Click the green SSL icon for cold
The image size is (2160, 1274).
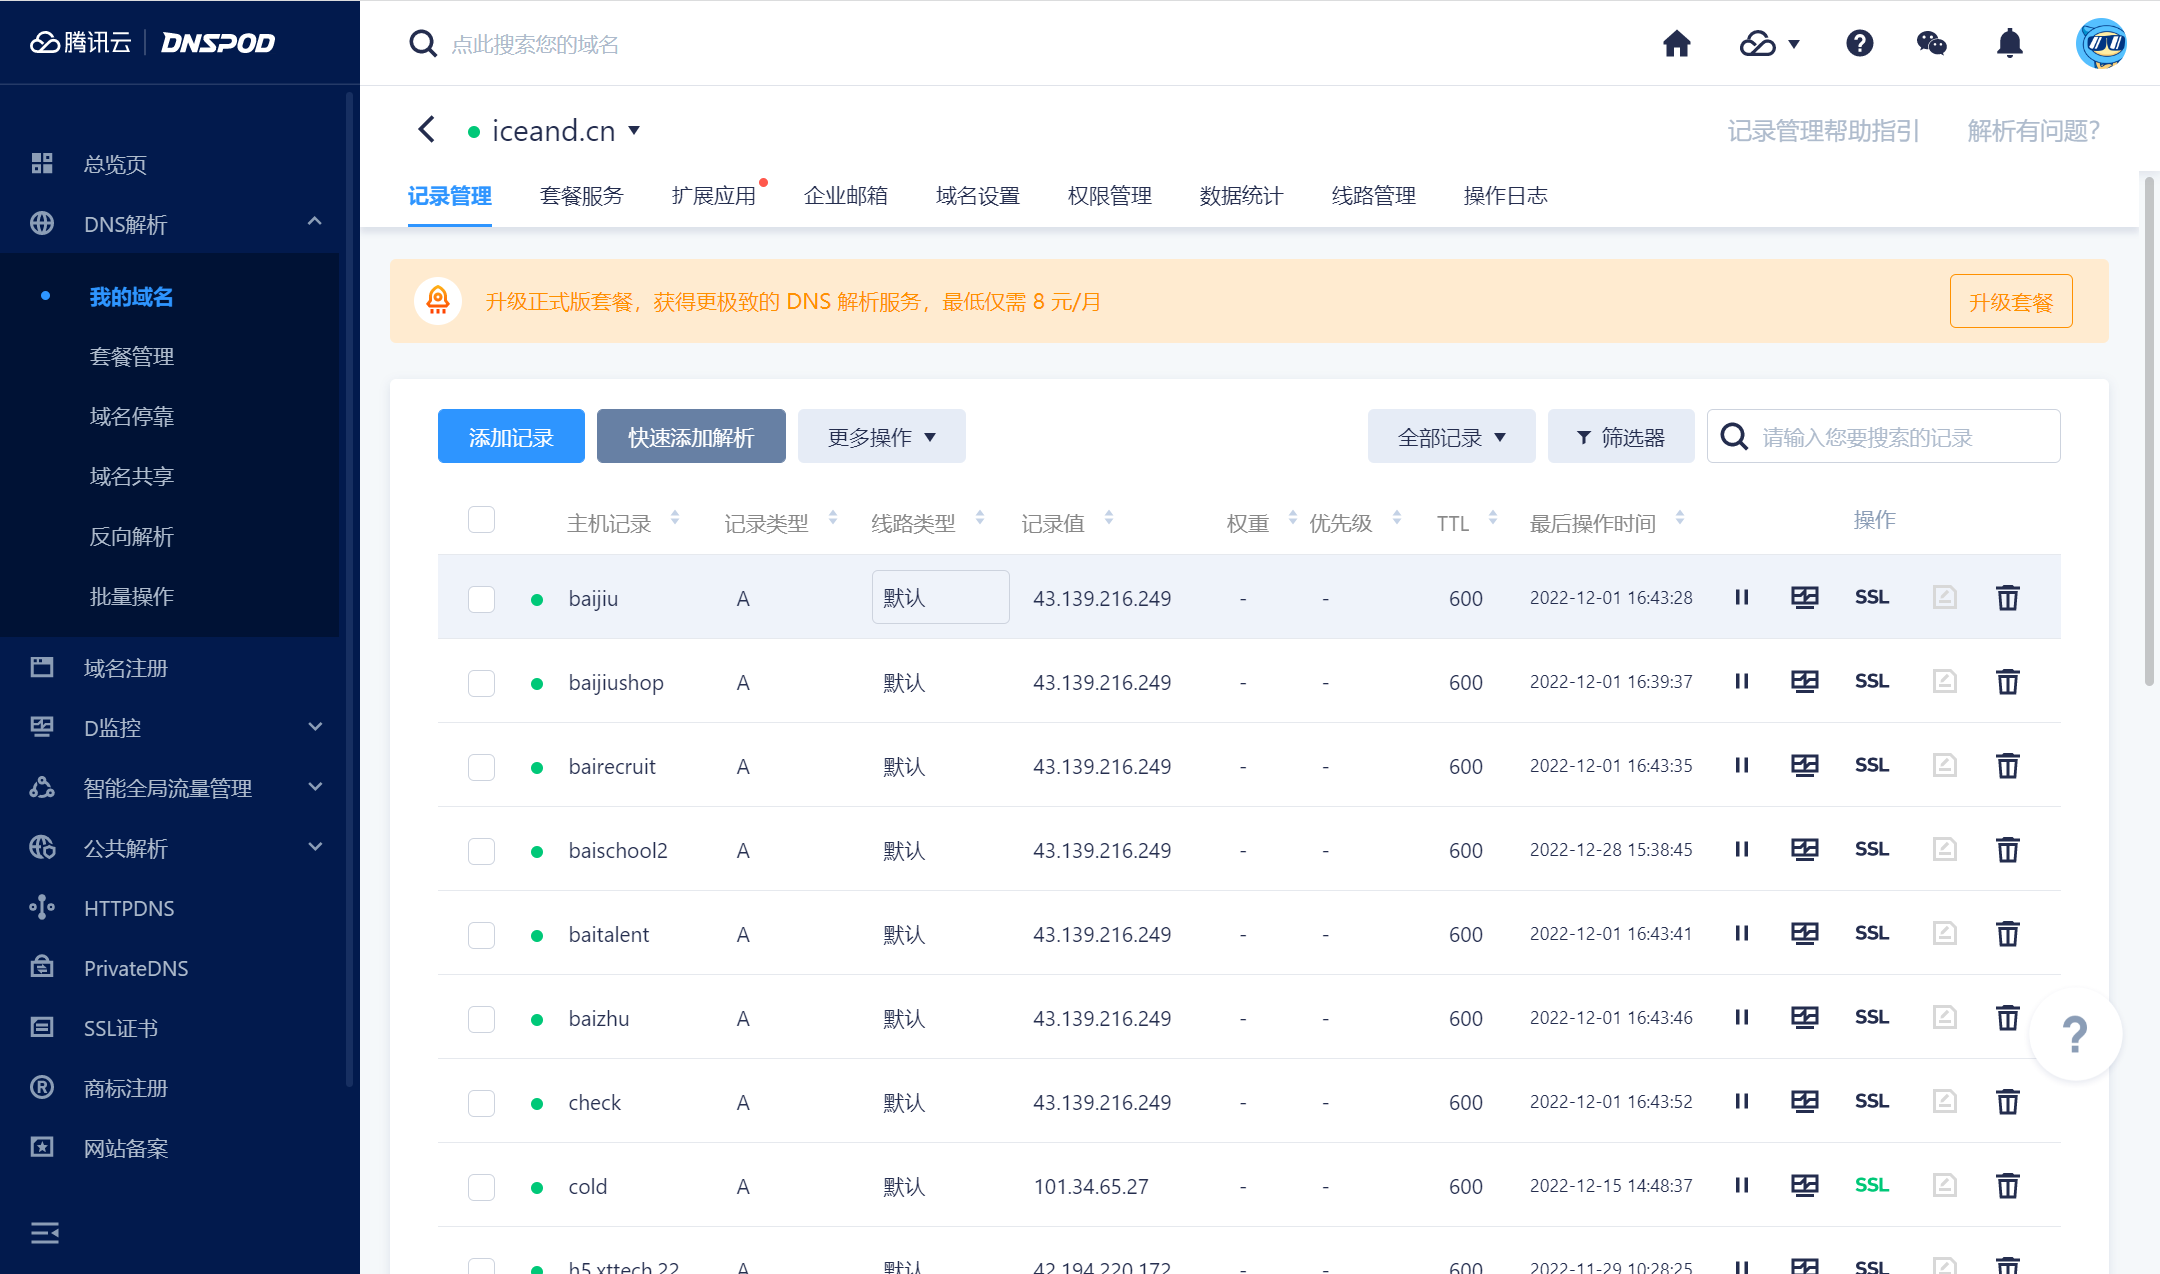point(1871,1185)
